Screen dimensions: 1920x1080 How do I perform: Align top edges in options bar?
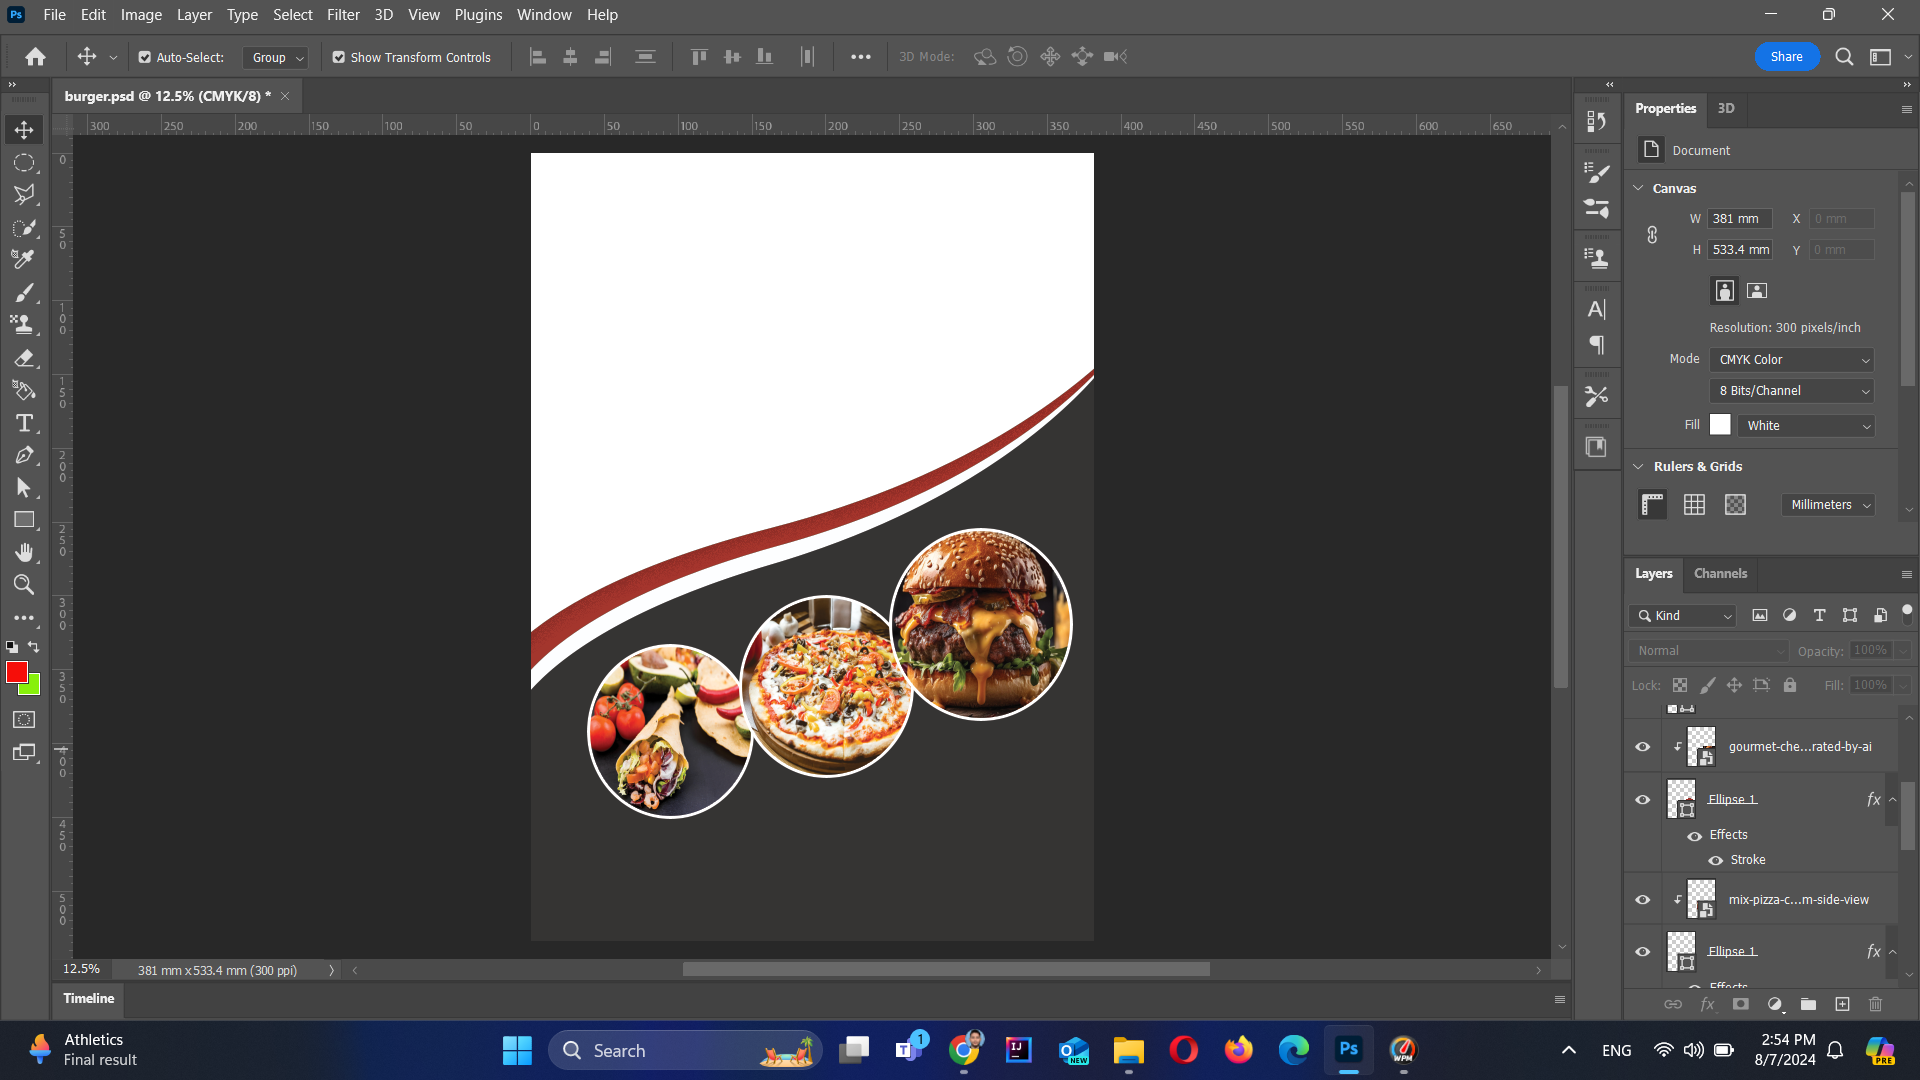click(x=699, y=57)
